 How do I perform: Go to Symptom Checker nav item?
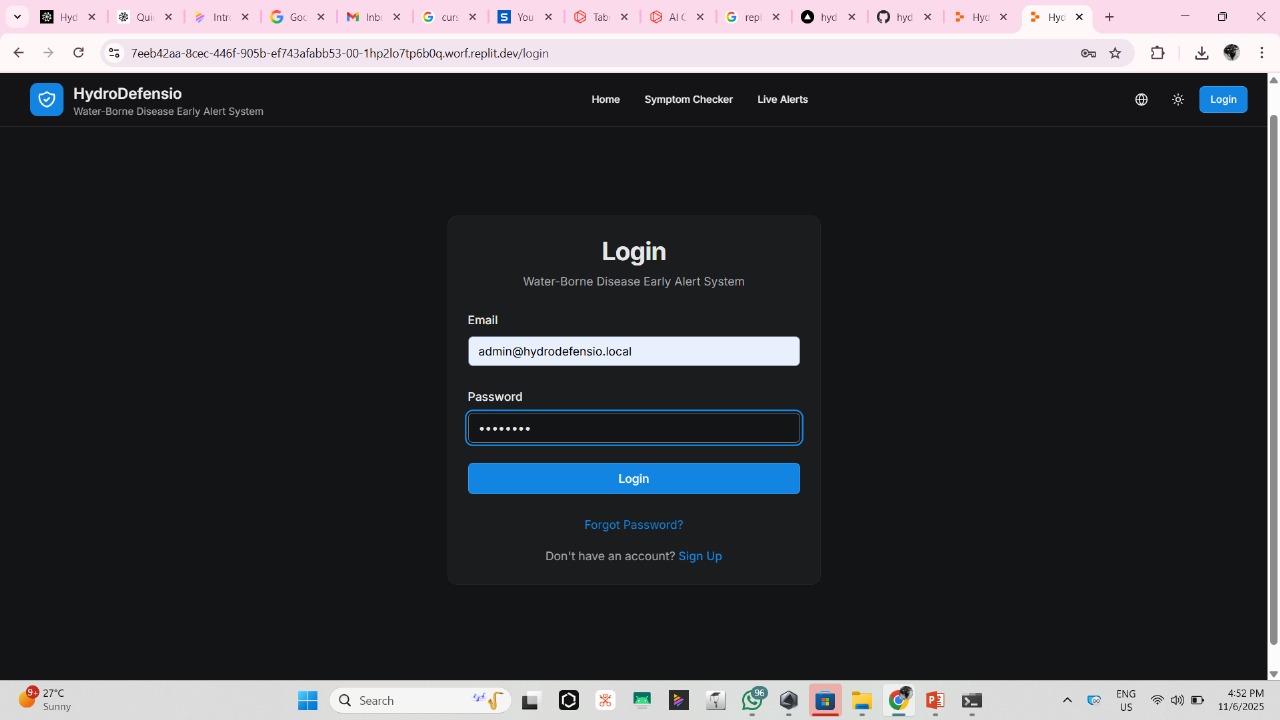(688, 100)
